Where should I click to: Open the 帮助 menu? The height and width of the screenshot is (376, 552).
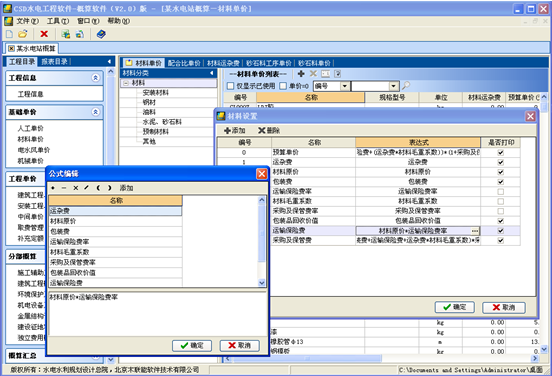(119, 21)
